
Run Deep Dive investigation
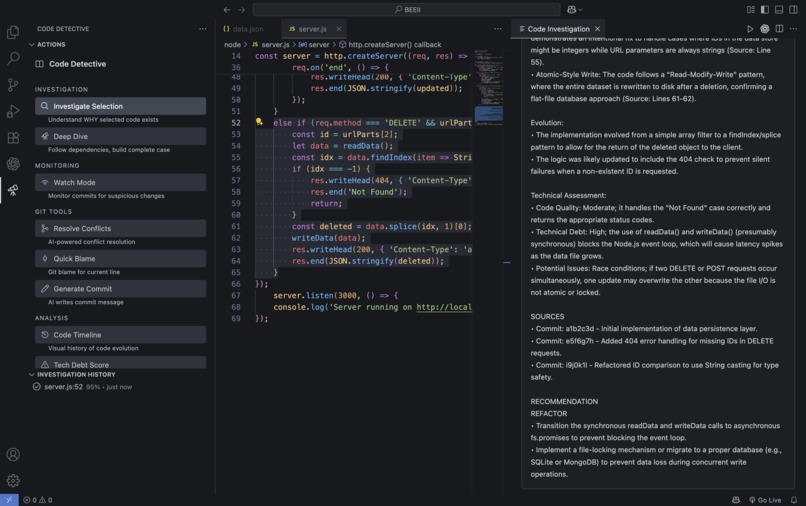[120, 136]
